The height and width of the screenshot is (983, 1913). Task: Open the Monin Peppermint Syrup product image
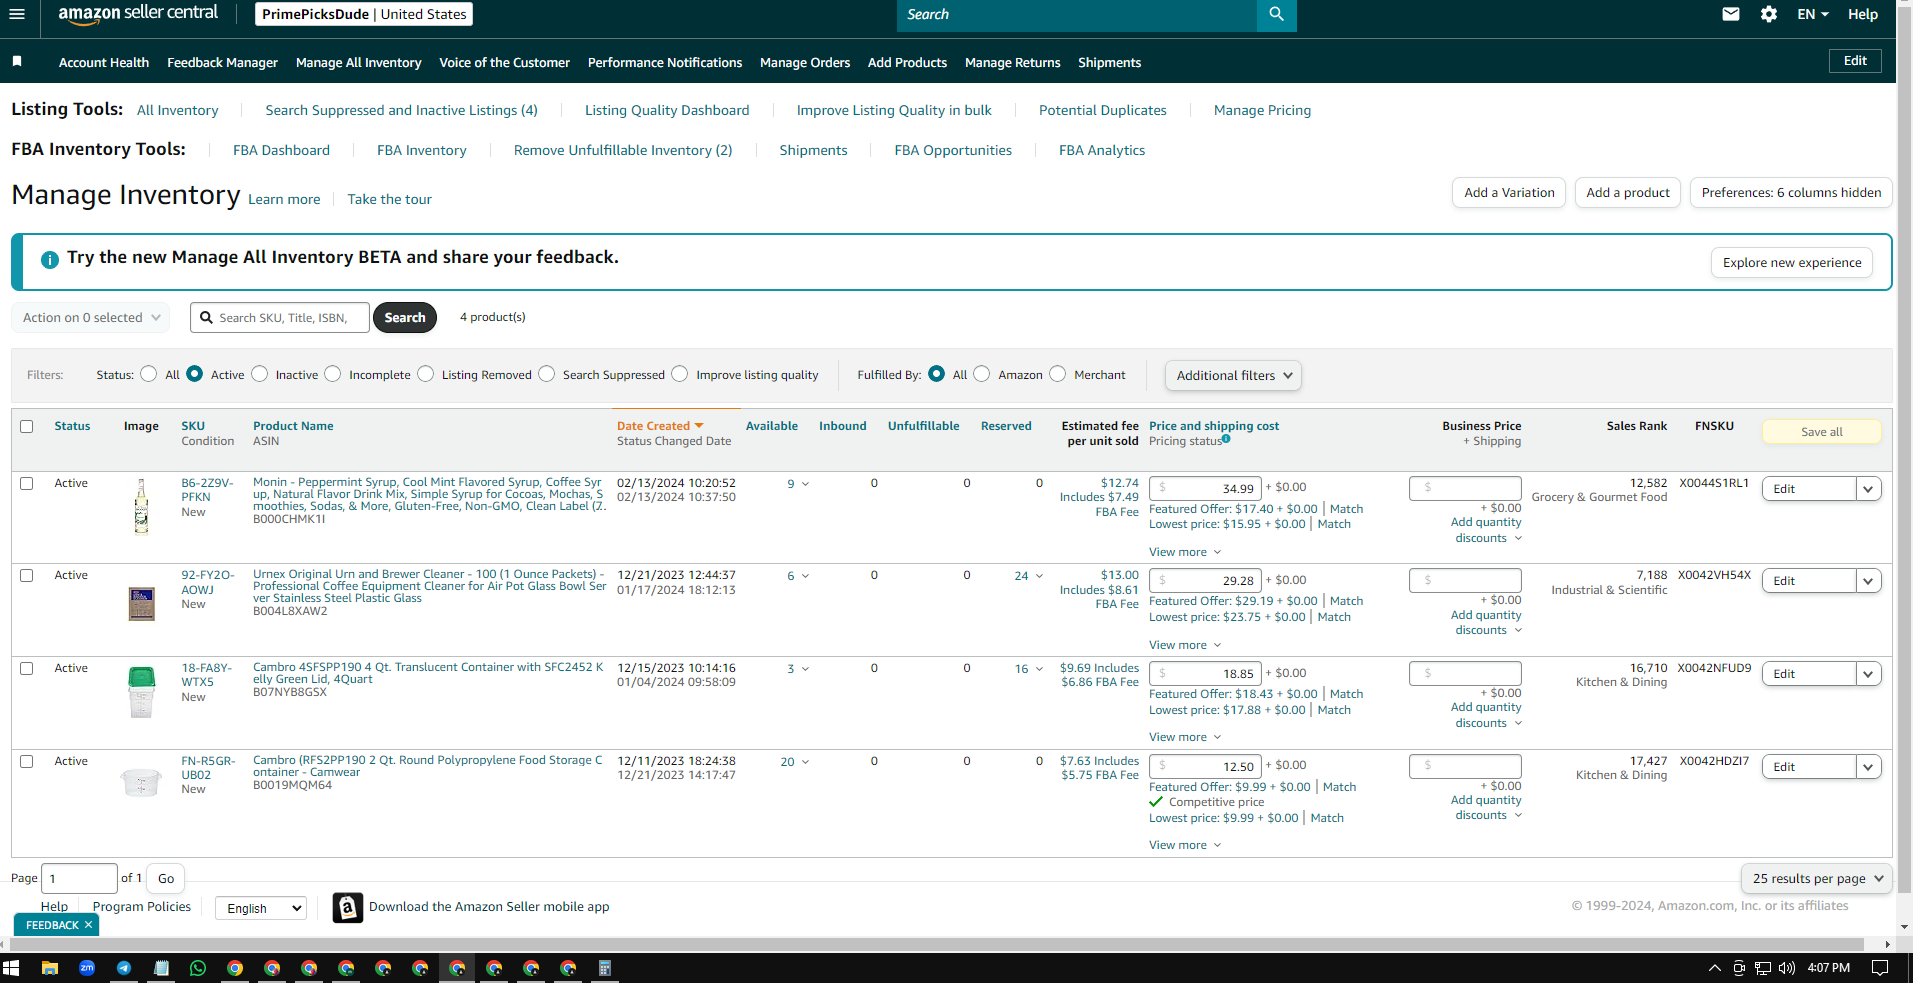(141, 506)
